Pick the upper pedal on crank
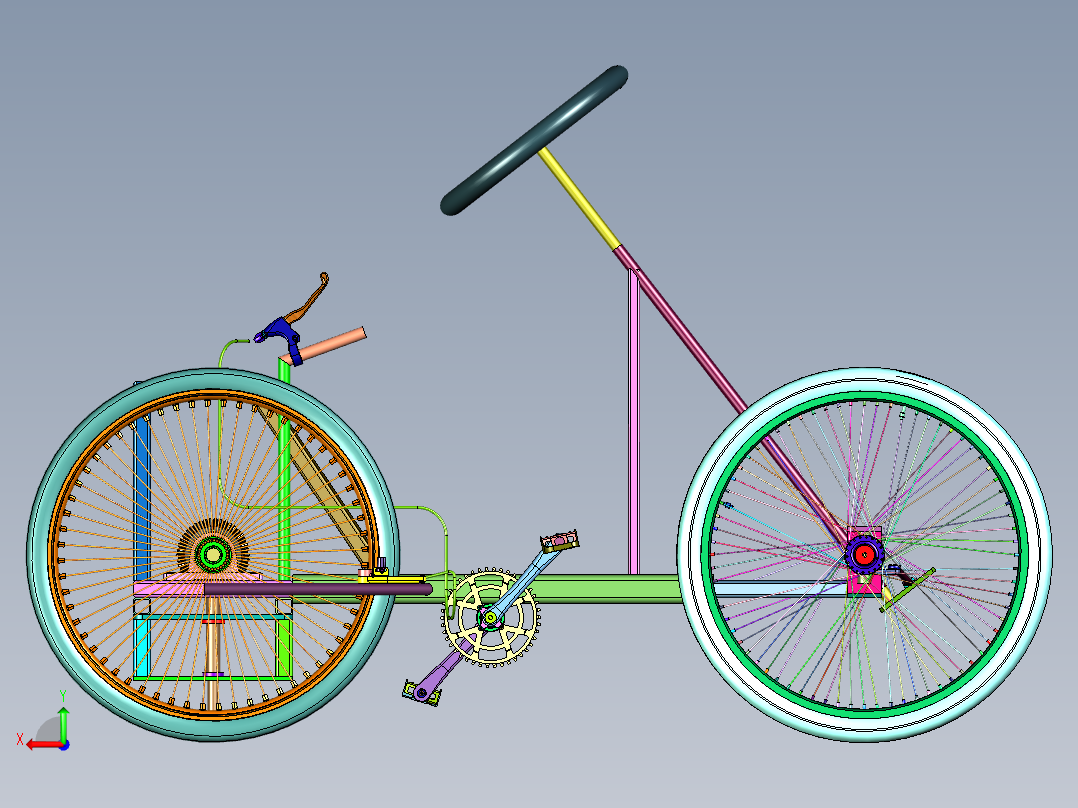1078x808 pixels. coord(560,541)
